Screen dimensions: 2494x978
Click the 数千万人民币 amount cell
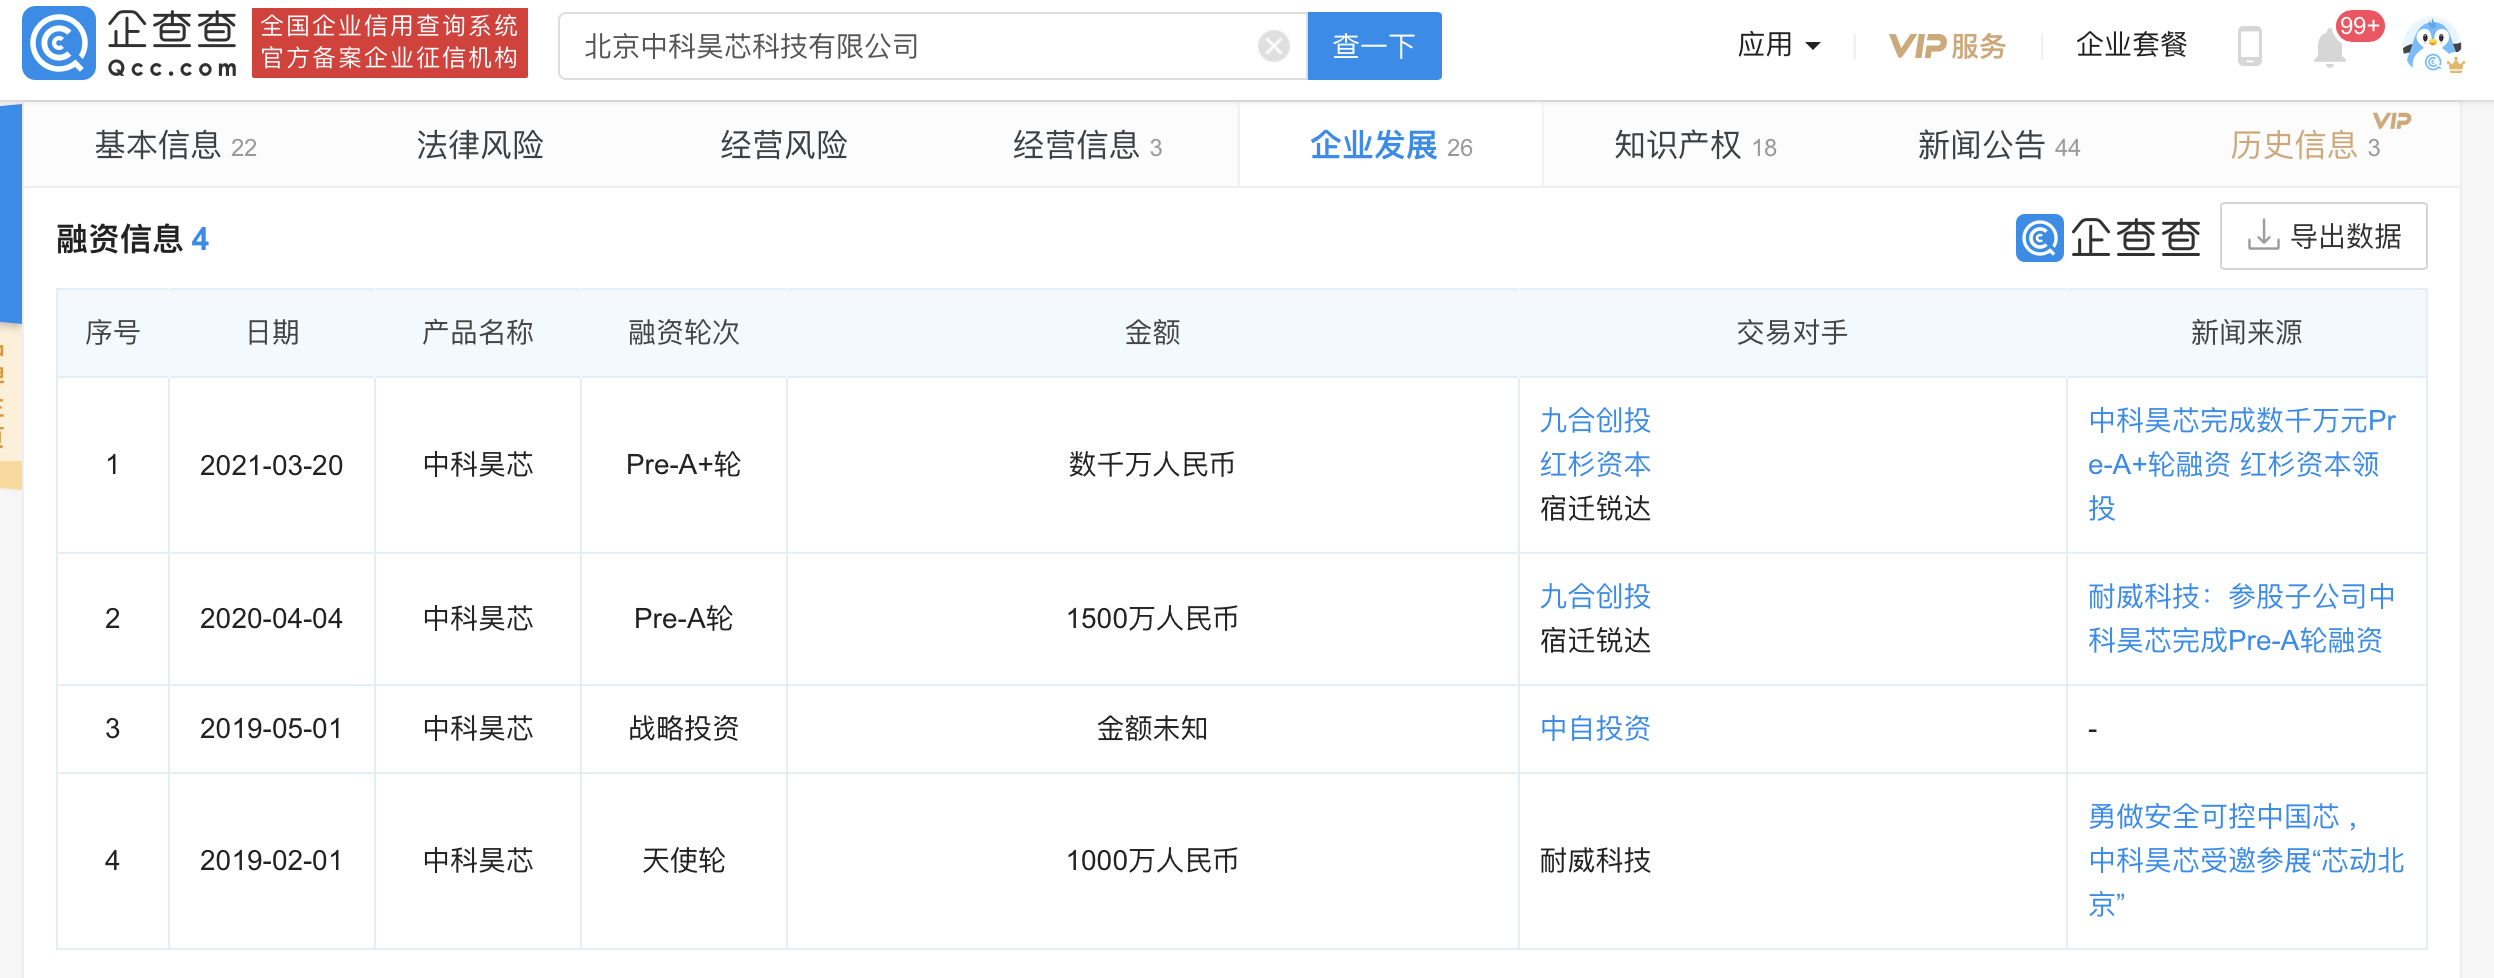click(x=1152, y=465)
